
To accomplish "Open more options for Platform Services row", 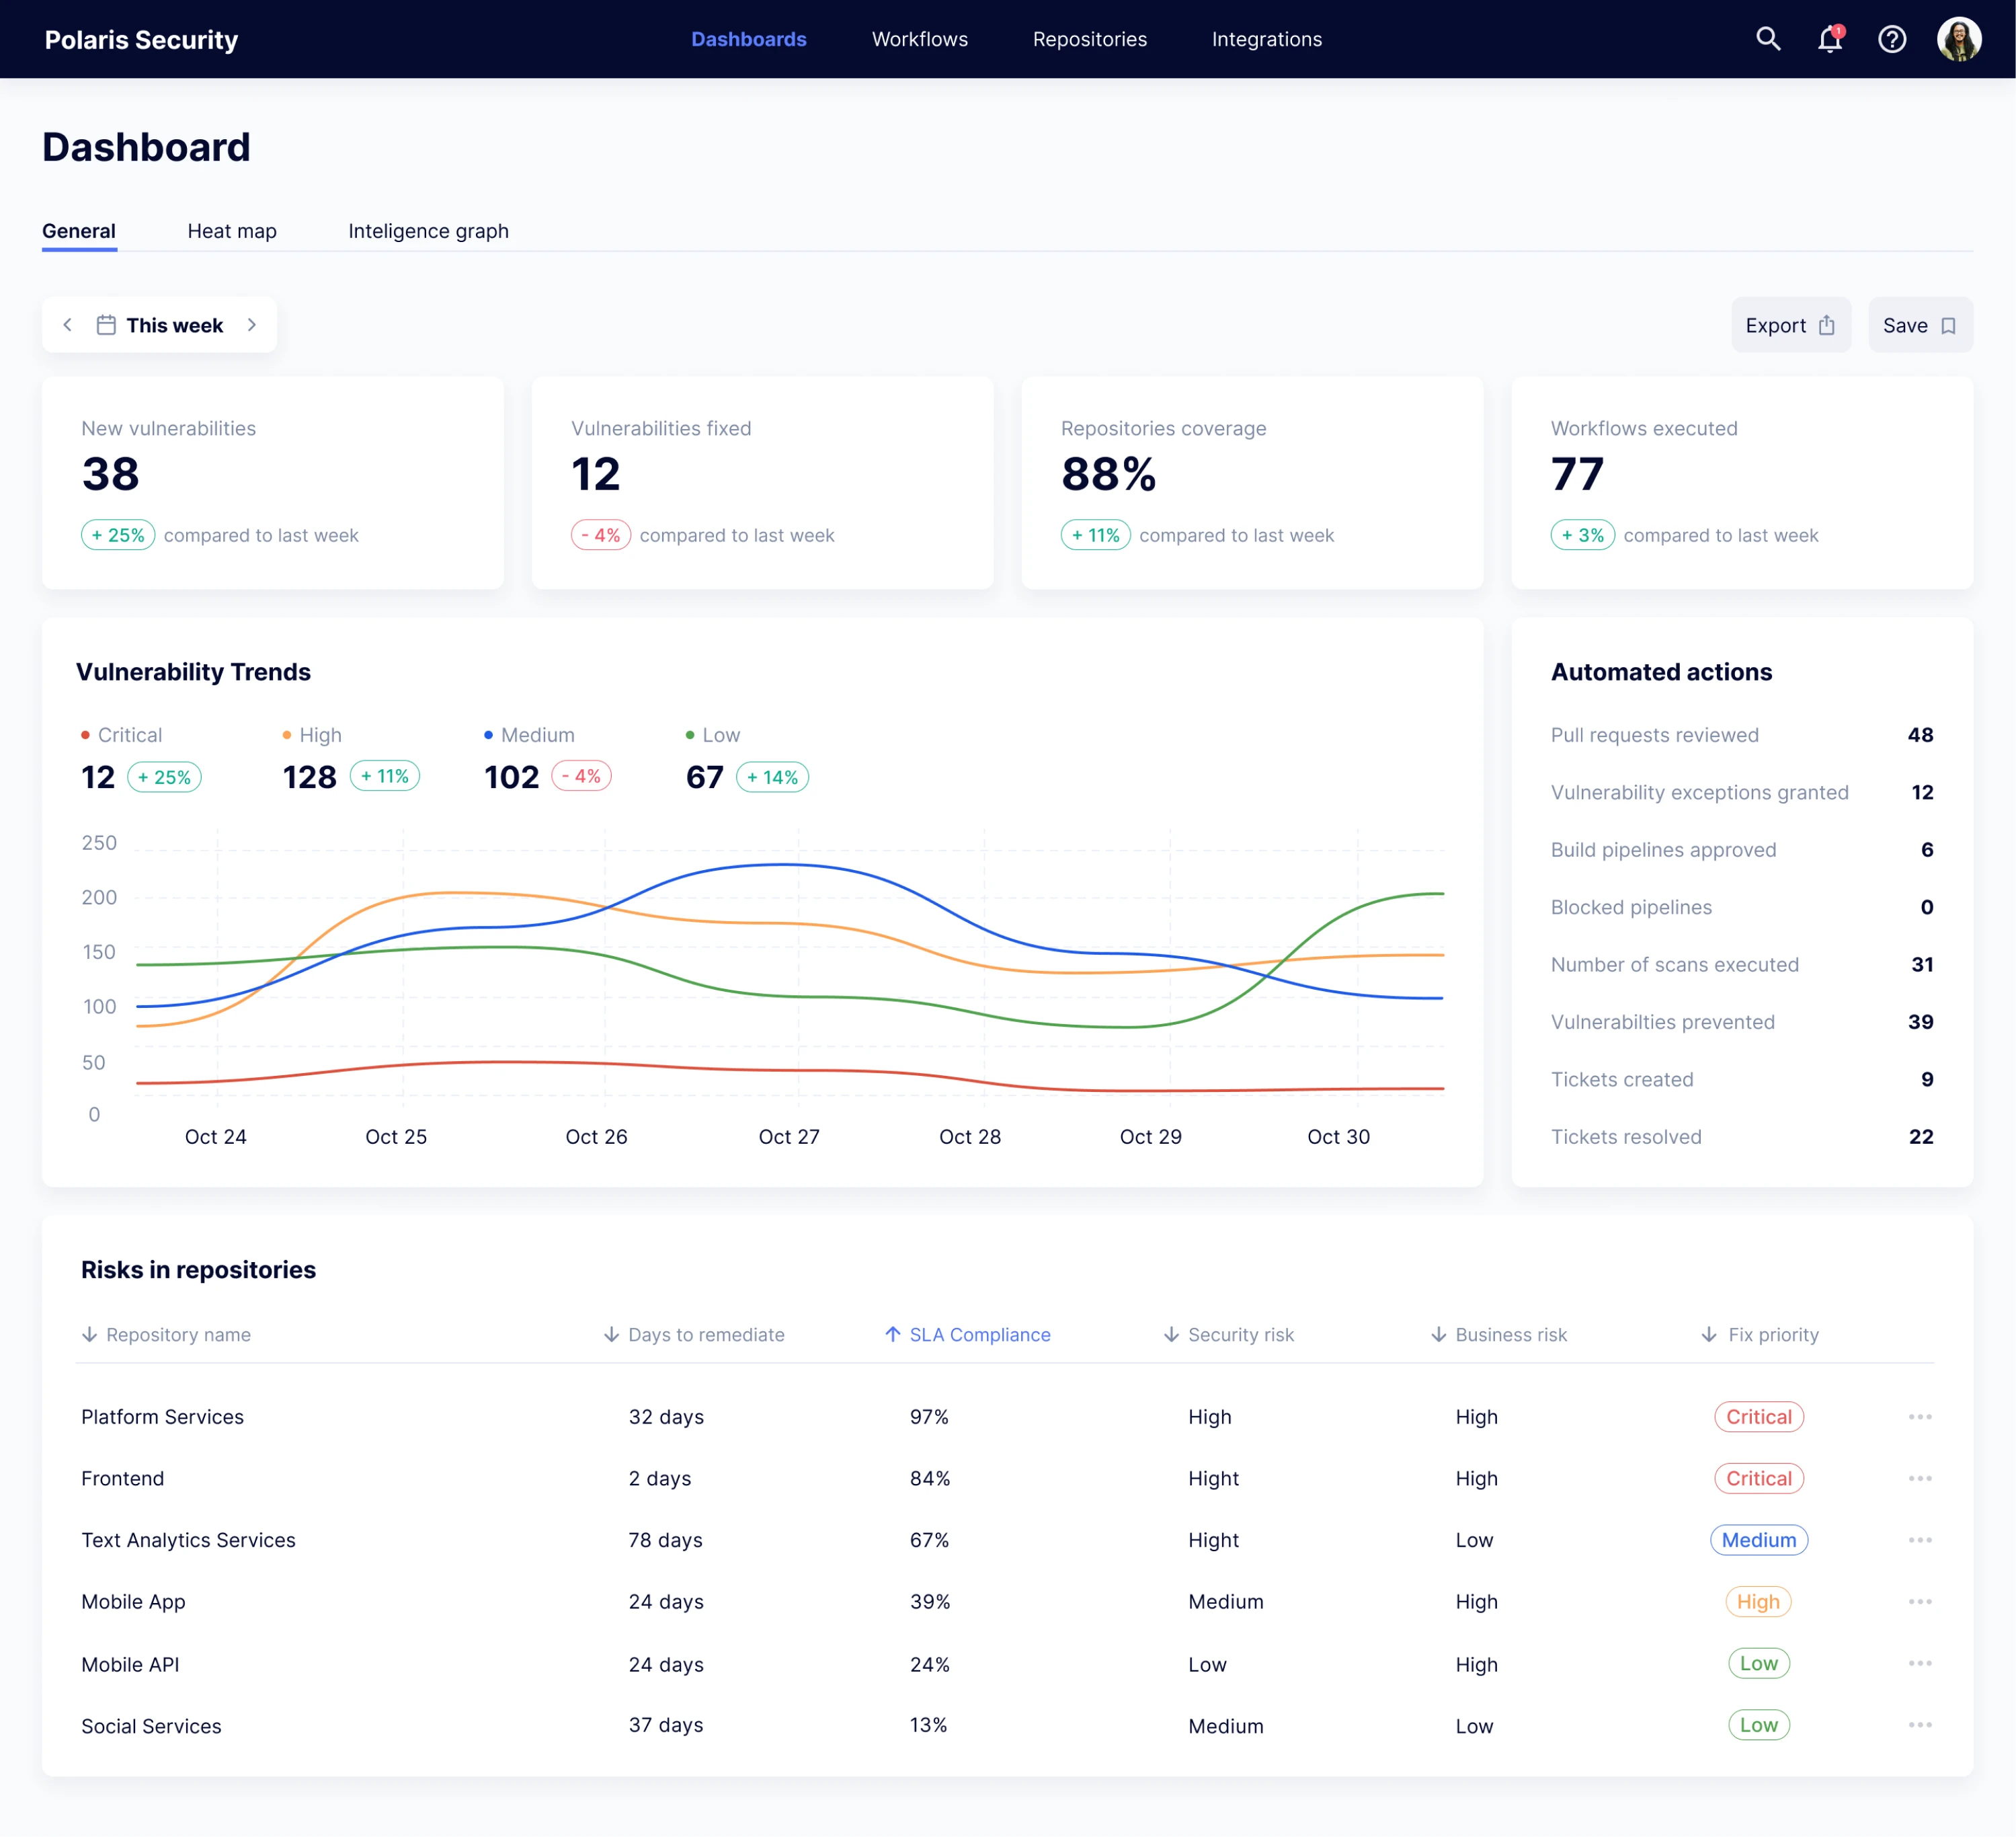I will tap(1919, 1416).
